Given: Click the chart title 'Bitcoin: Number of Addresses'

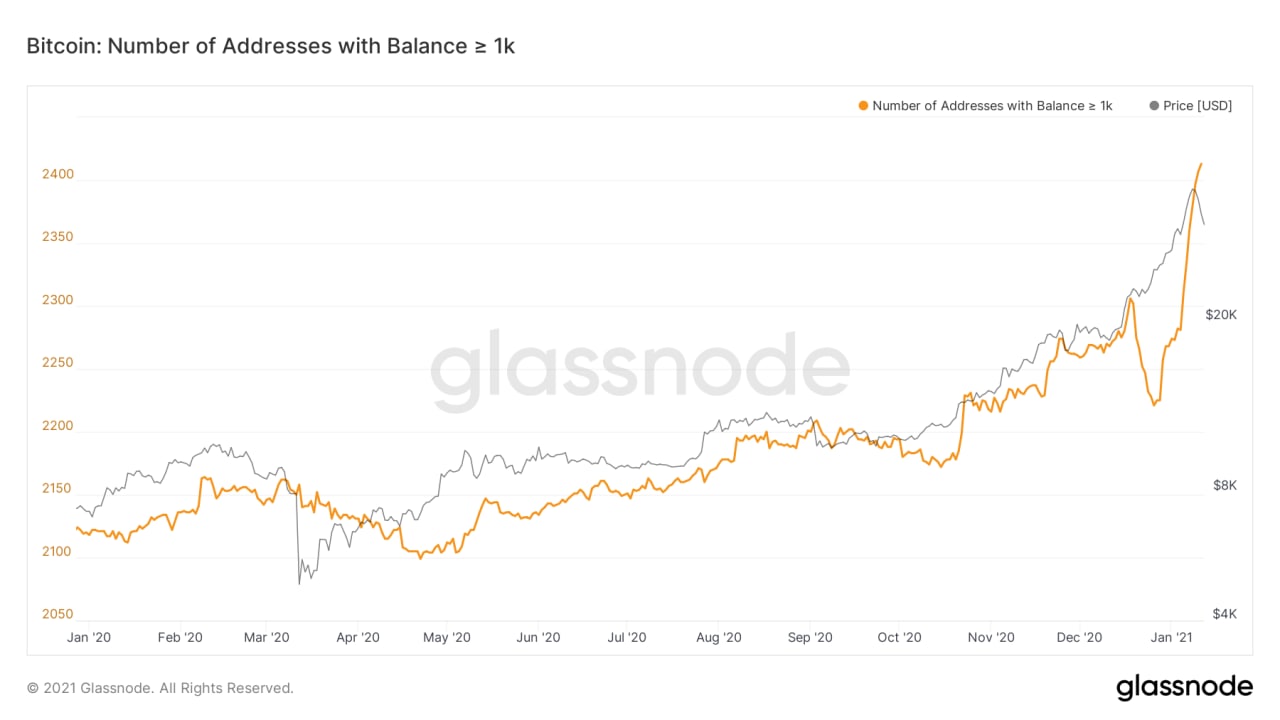Looking at the screenshot, I should pos(270,46).
